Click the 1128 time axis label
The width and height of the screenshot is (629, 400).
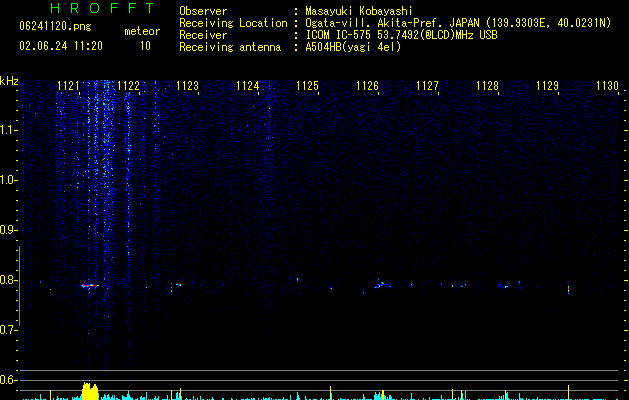point(487,86)
